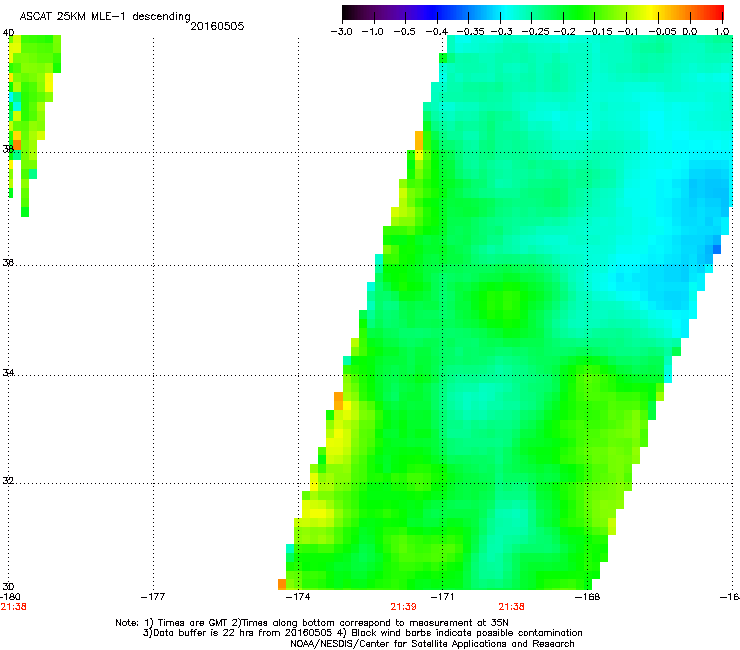
Task: Click the '-0.5' color scale label
Action: 404,32
